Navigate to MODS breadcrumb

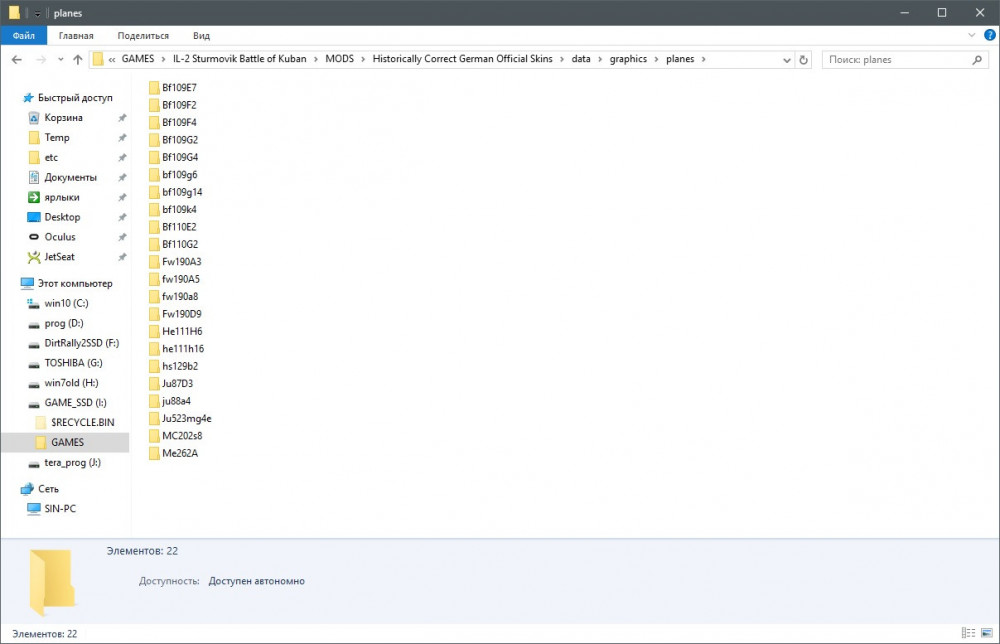click(339, 59)
